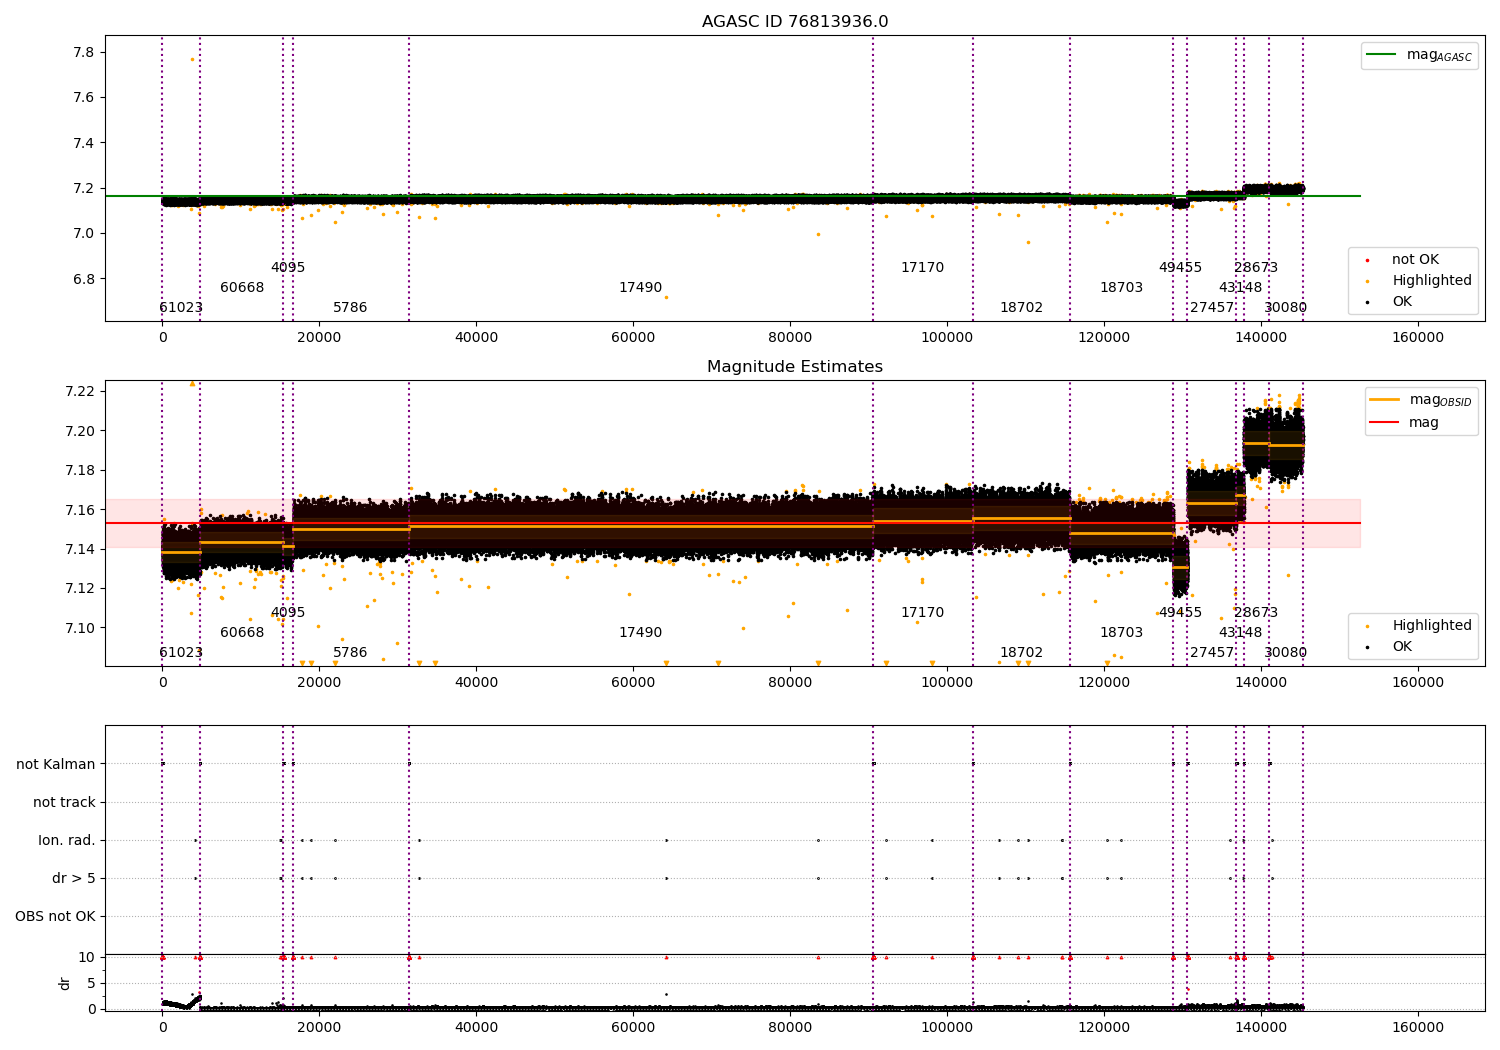Click obsid label 17490 in Magnitude Estimates plot

point(640,633)
